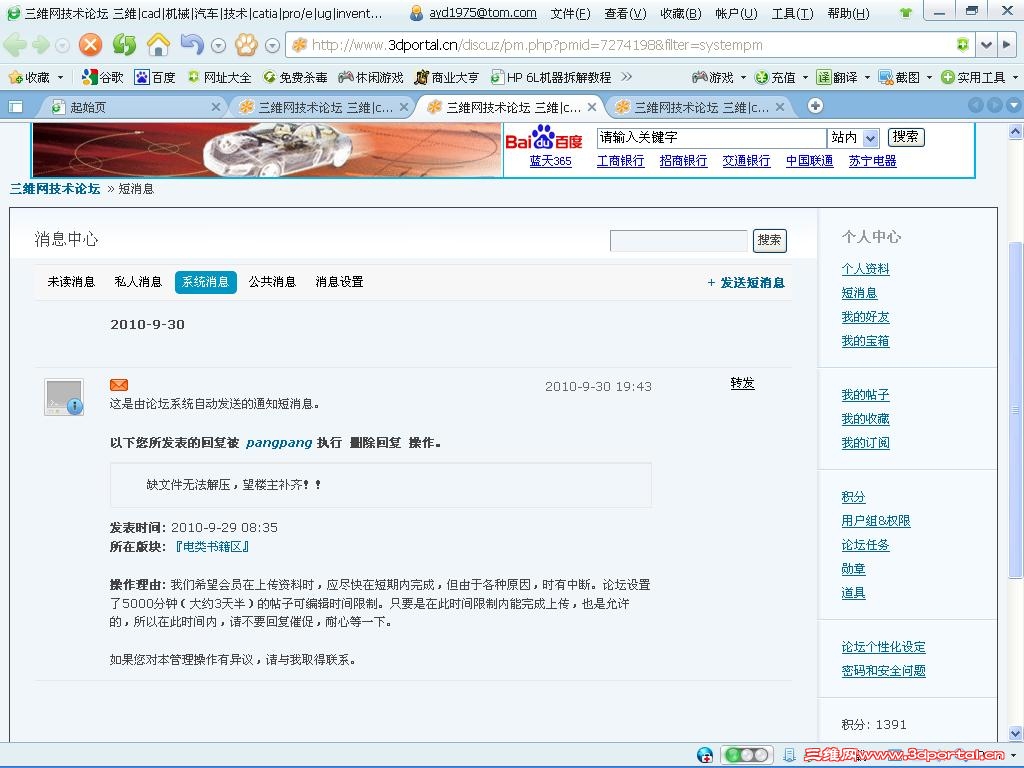Open the 帐户(U) menu
This screenshot has width=1024, height=768.
[x=736, y=13]
